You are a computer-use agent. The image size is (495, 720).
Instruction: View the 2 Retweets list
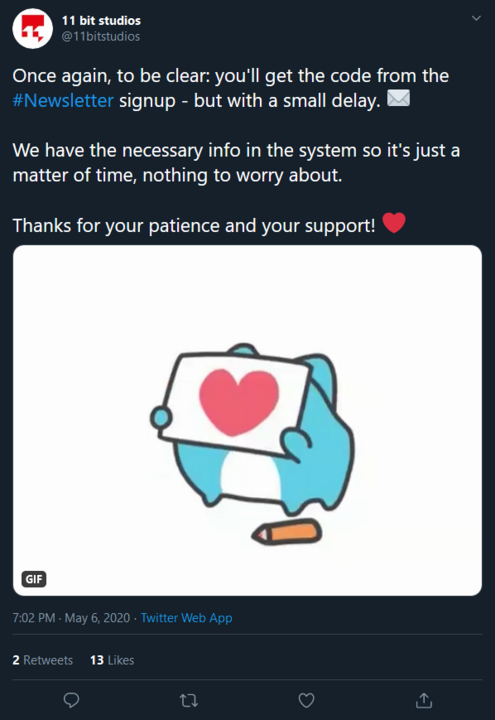pyautogui.click(x=43, y=660)
